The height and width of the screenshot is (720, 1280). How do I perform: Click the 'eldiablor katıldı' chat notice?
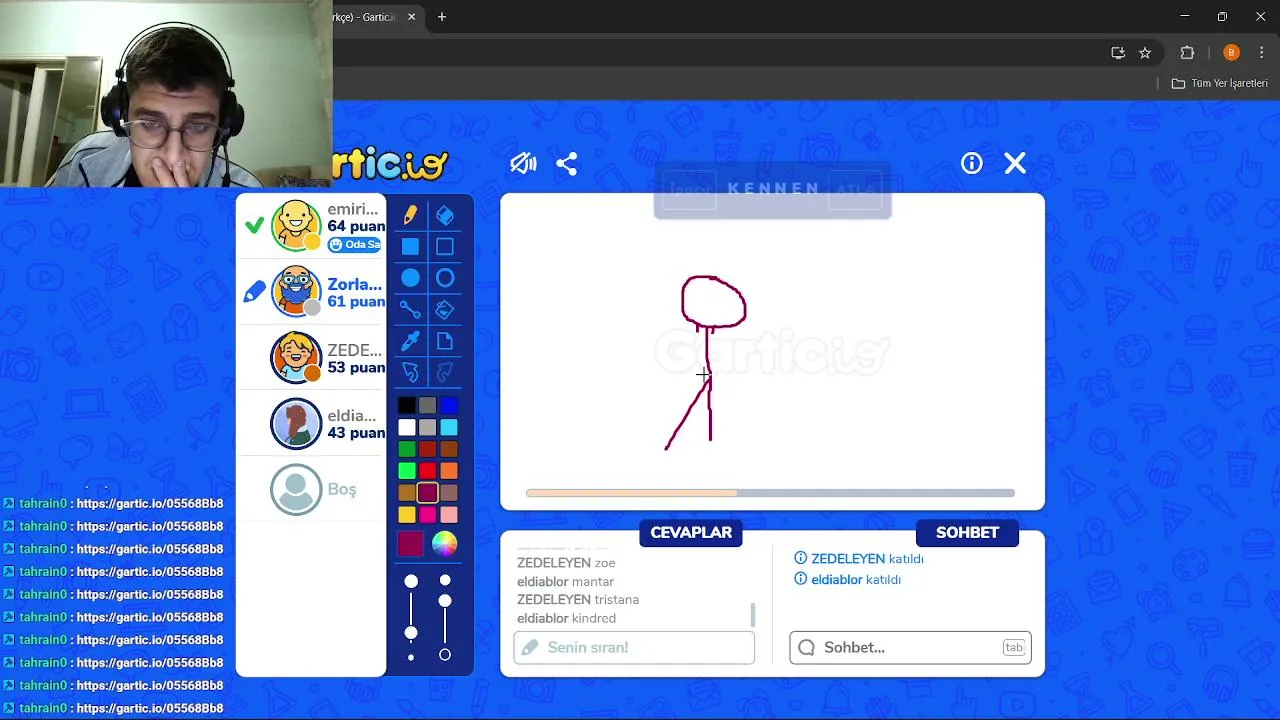[x=848, y=580]
